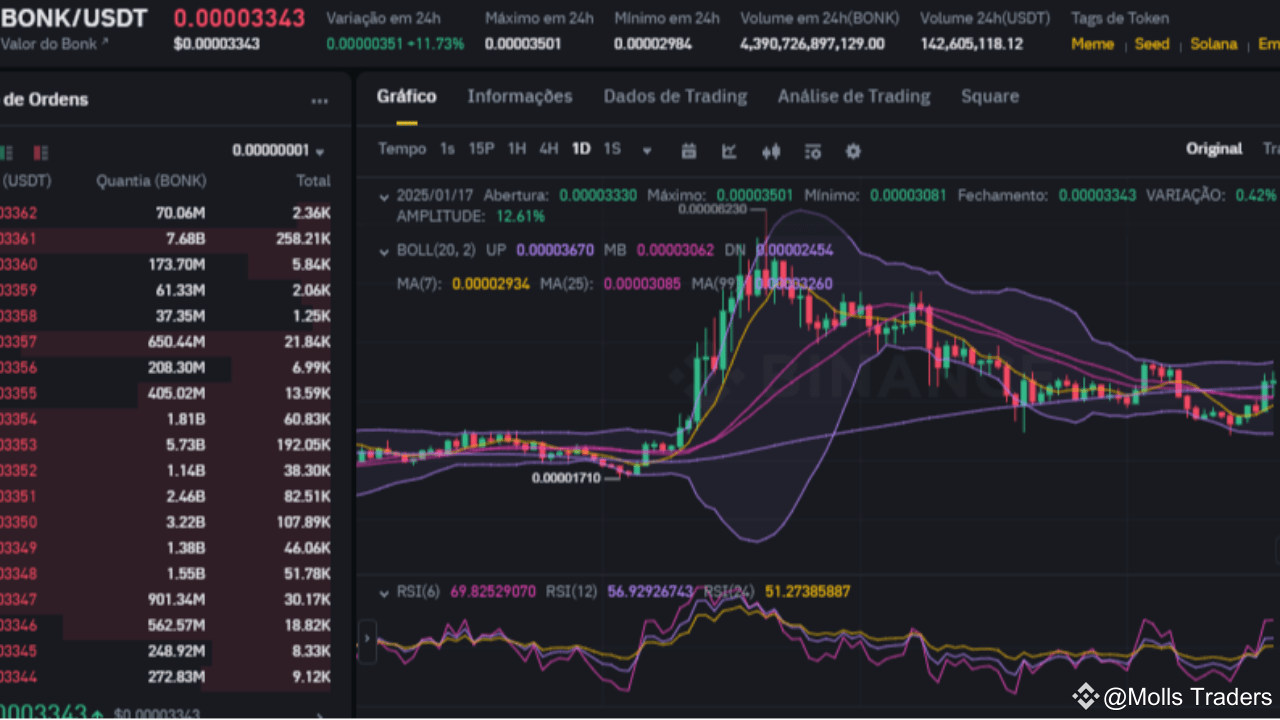Expand the collapsed side panel arrow
This screenshot has height=720, width=1280.
(x=367, y=637)
